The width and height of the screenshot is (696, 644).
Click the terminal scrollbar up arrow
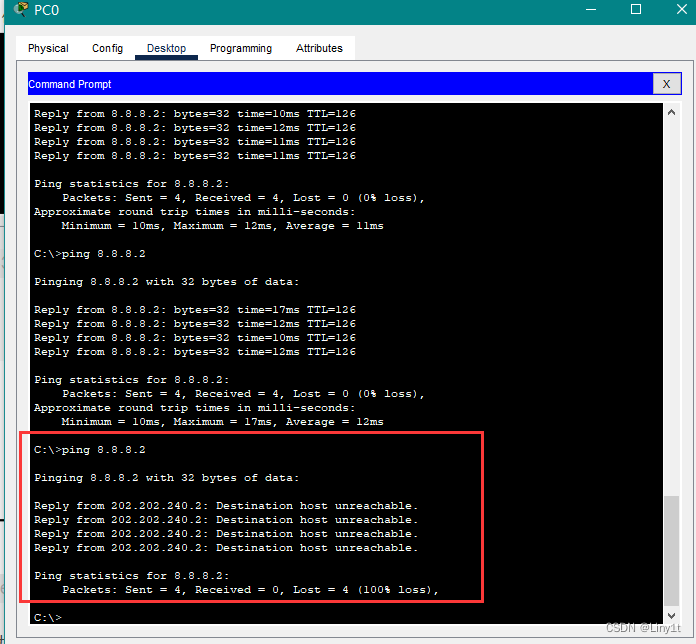(x=671, y=113)
